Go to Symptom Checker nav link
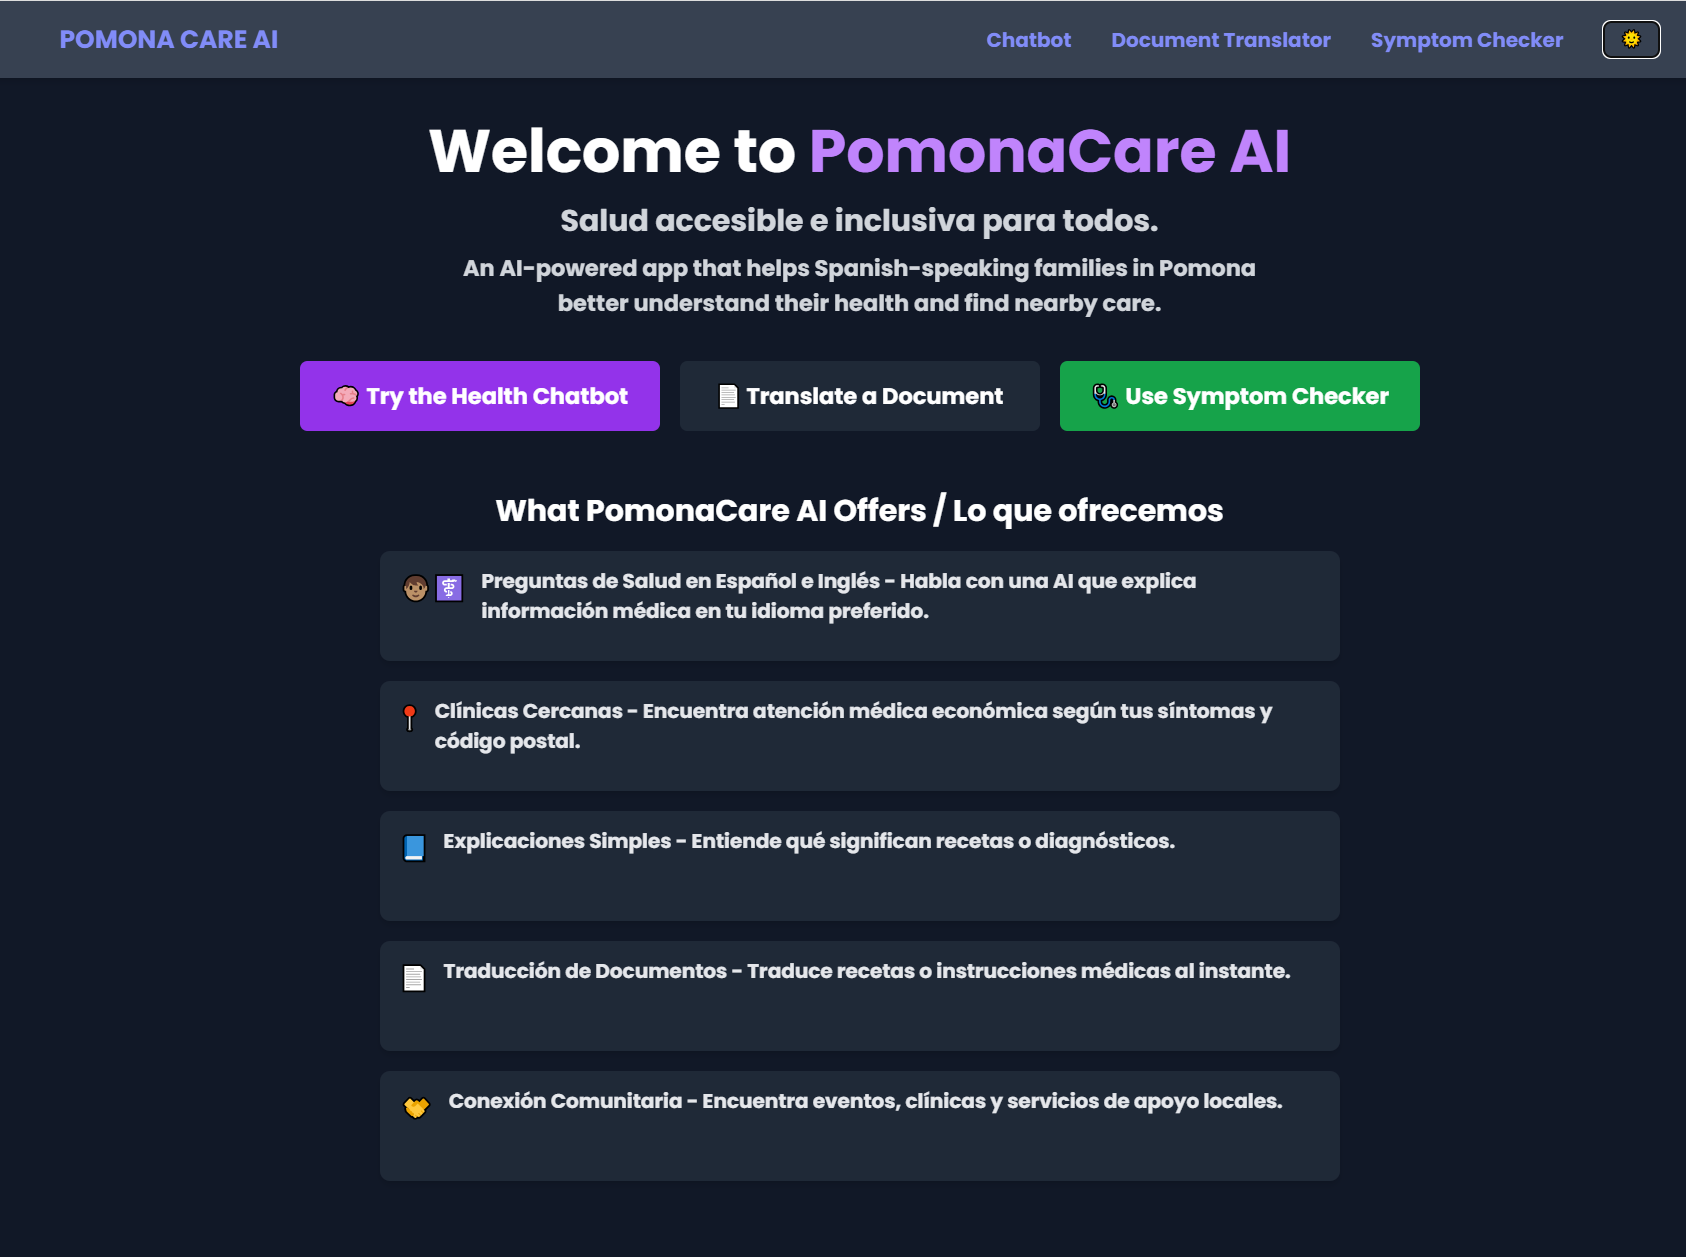Viewport: 1686px width, 1257px height. [x=1466, y=40]
